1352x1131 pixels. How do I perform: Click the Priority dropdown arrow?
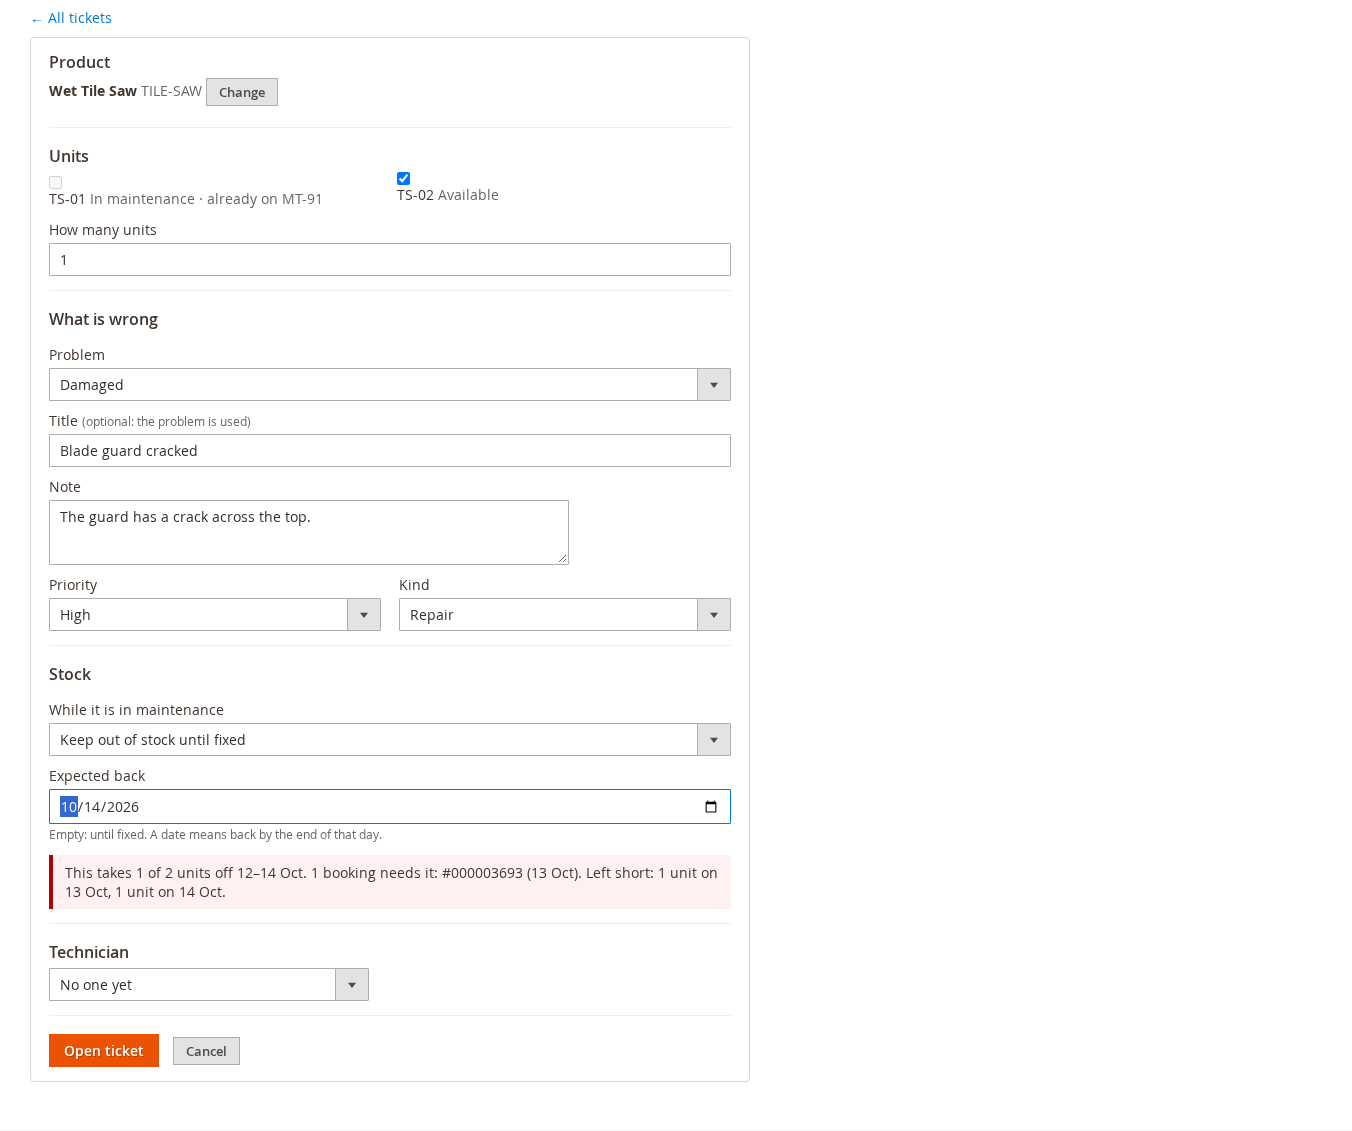(364, 615)
